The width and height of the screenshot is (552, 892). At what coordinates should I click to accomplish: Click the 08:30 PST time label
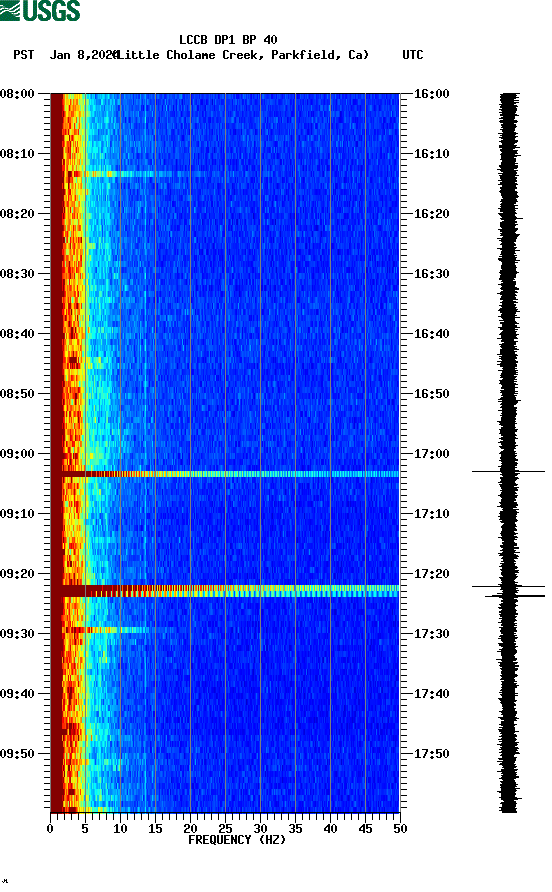point(17,274)
